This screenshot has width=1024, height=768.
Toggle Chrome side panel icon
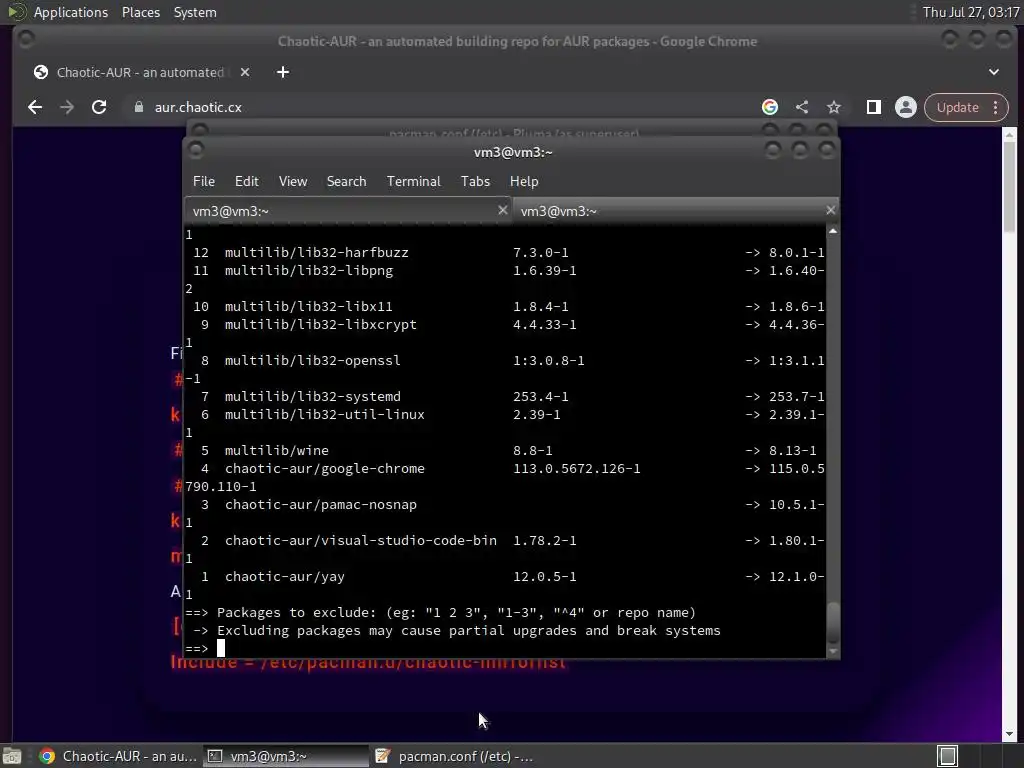pos(874,107)
